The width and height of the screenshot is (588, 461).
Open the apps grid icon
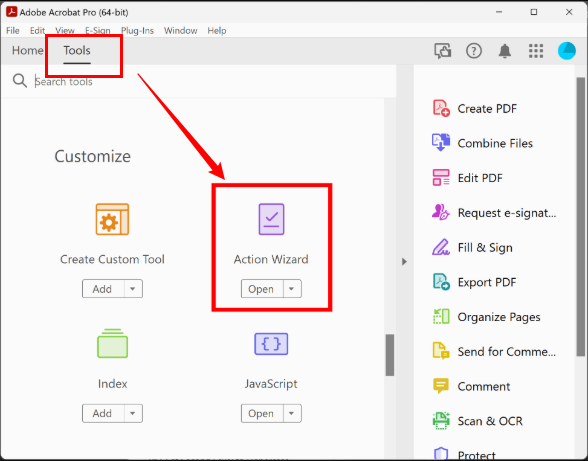pos(536,51)
